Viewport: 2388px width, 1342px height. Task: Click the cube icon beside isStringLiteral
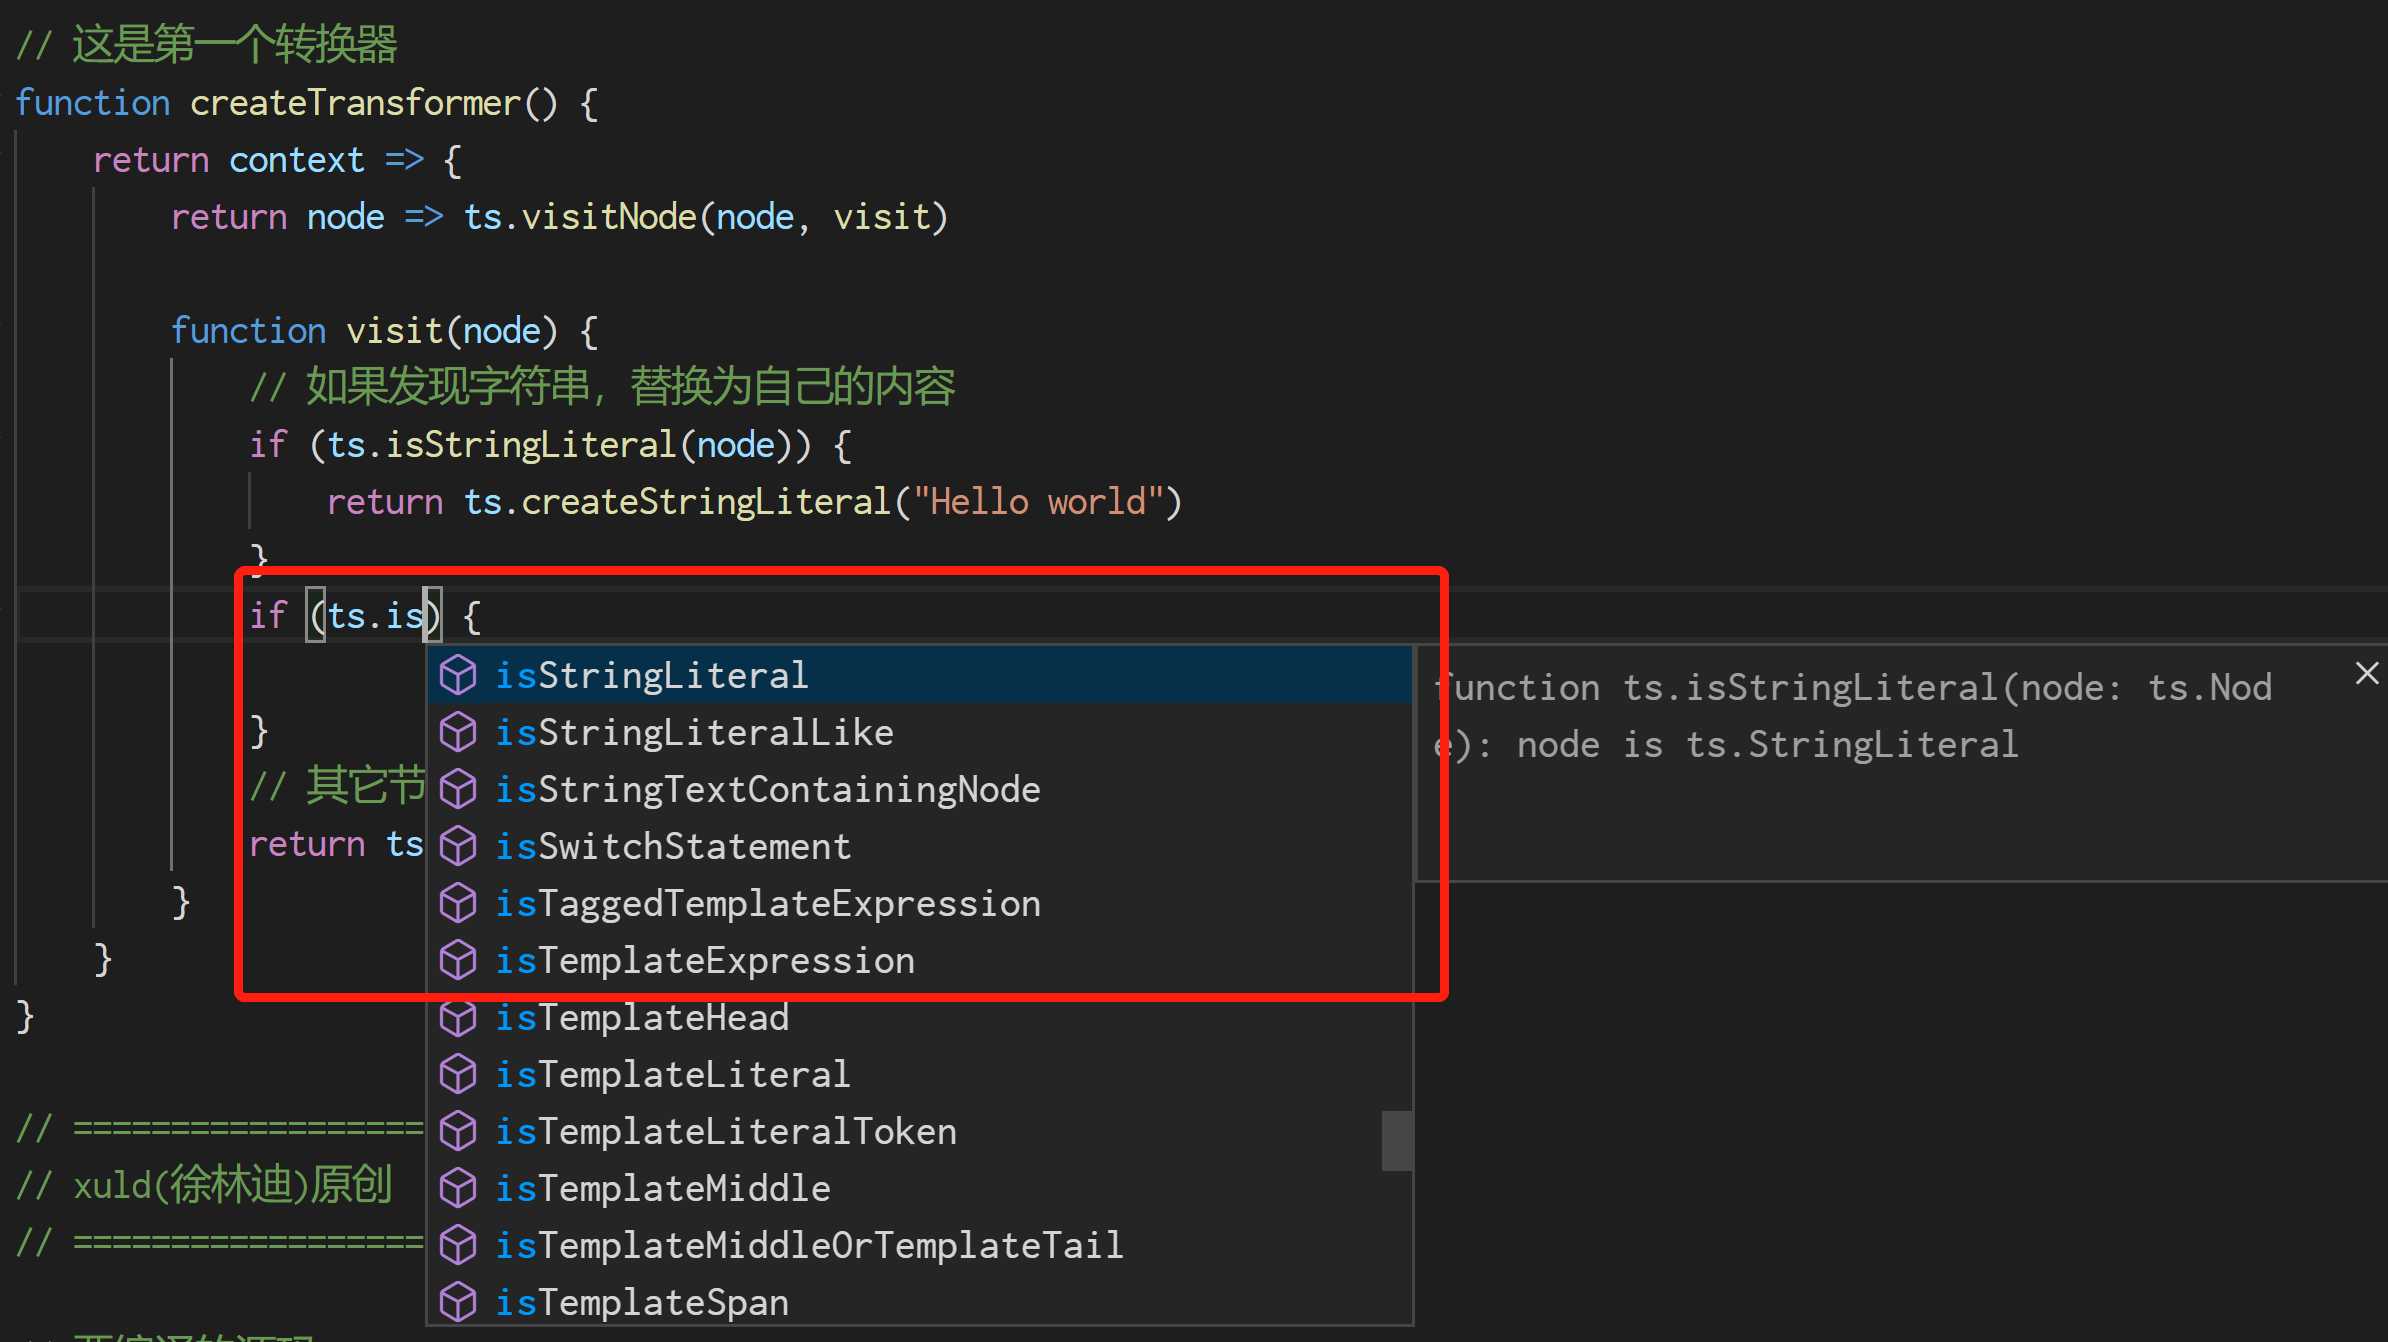[x=458, y=675]
